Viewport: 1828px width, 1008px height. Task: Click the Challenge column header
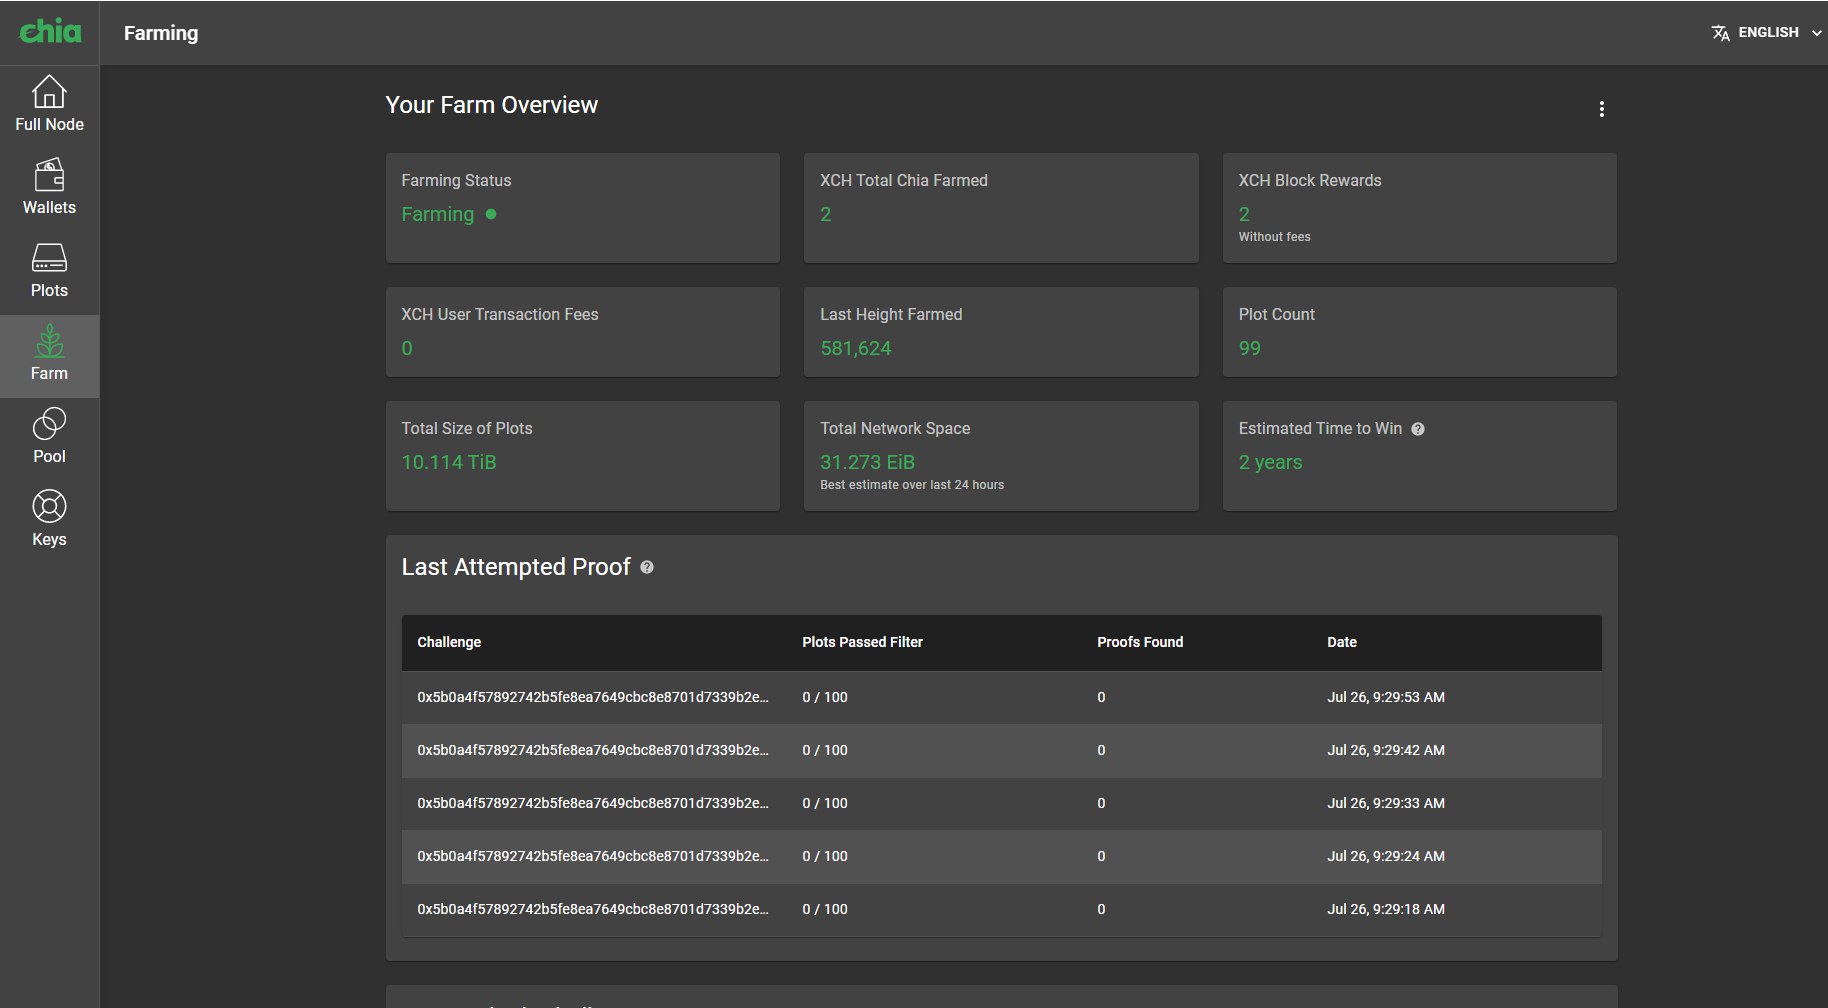(x=449, y=642)
